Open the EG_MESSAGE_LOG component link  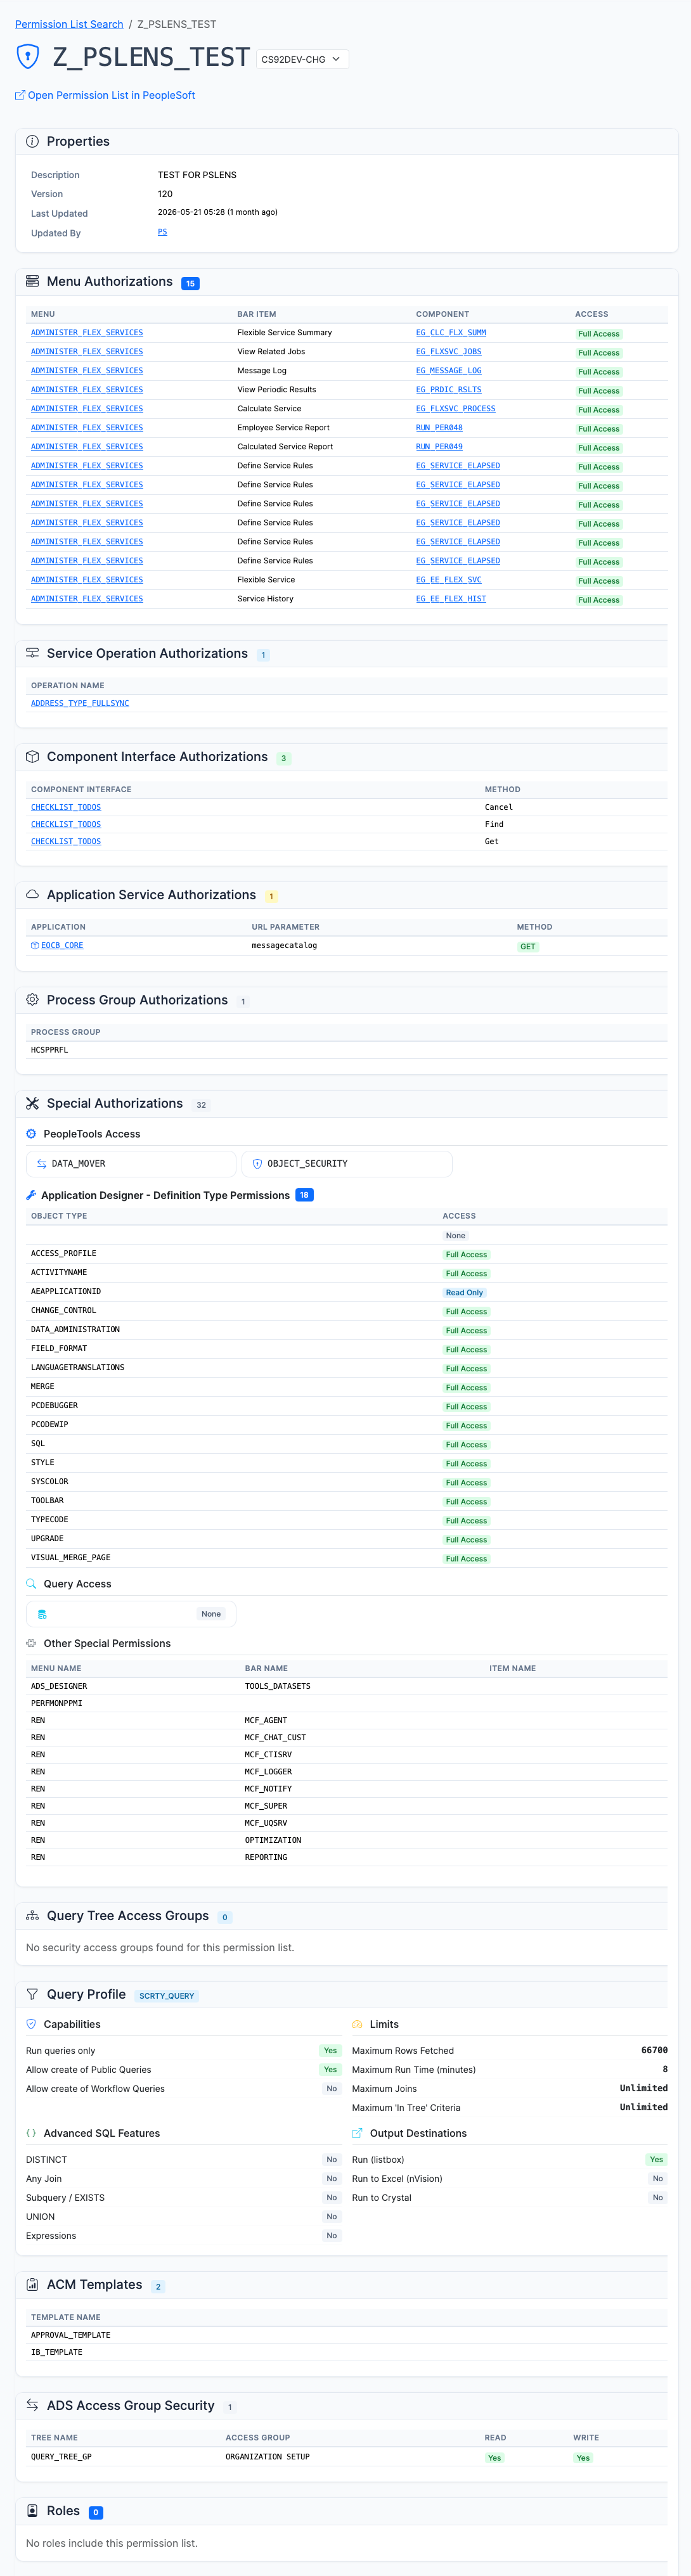click(448, 370)
